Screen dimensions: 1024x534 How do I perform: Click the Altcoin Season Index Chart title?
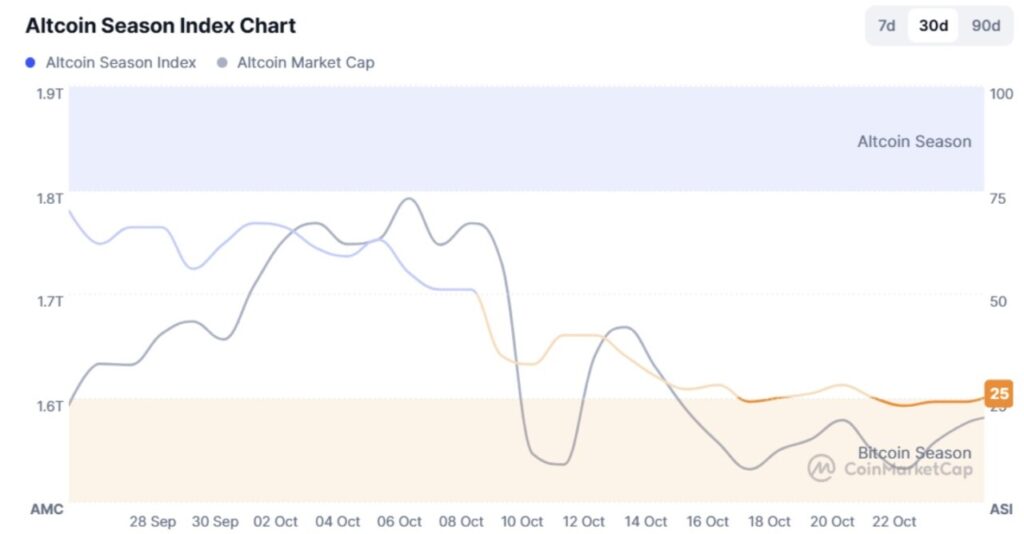pos(161,26)
